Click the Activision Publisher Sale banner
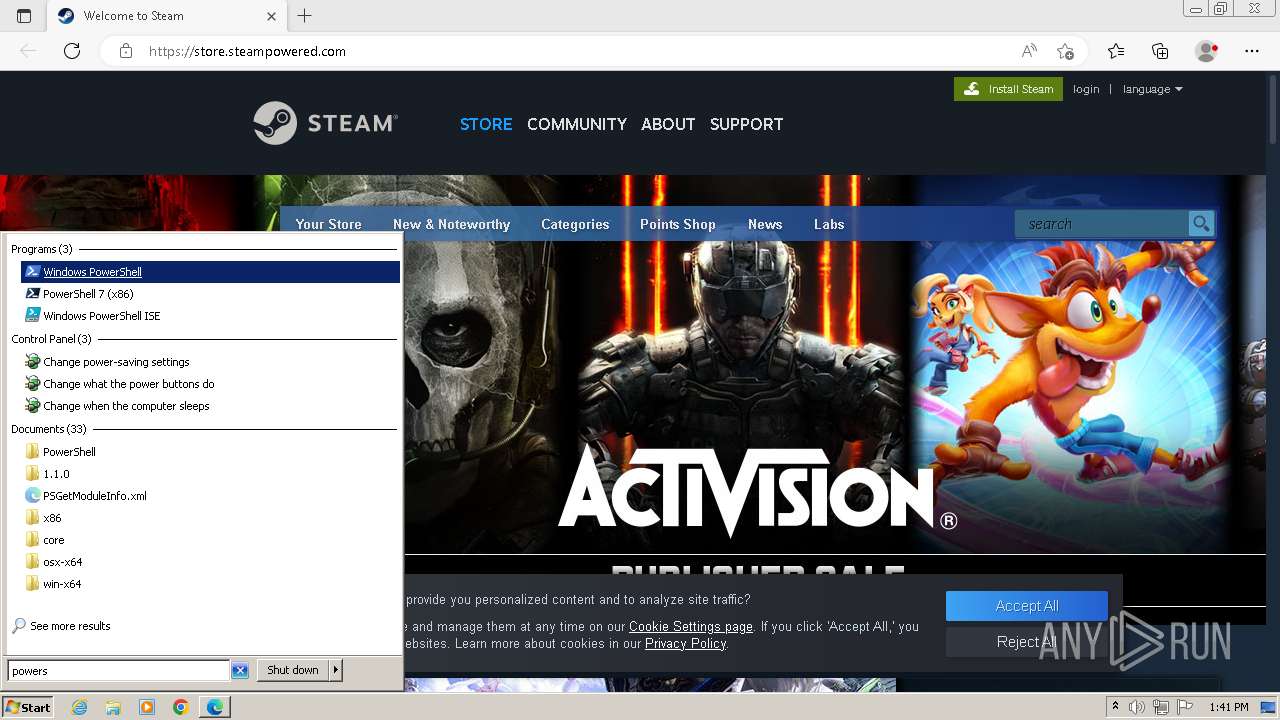The width and height of the screenshot is (1280, 720). pyautogui.click(x=757, y=400)
